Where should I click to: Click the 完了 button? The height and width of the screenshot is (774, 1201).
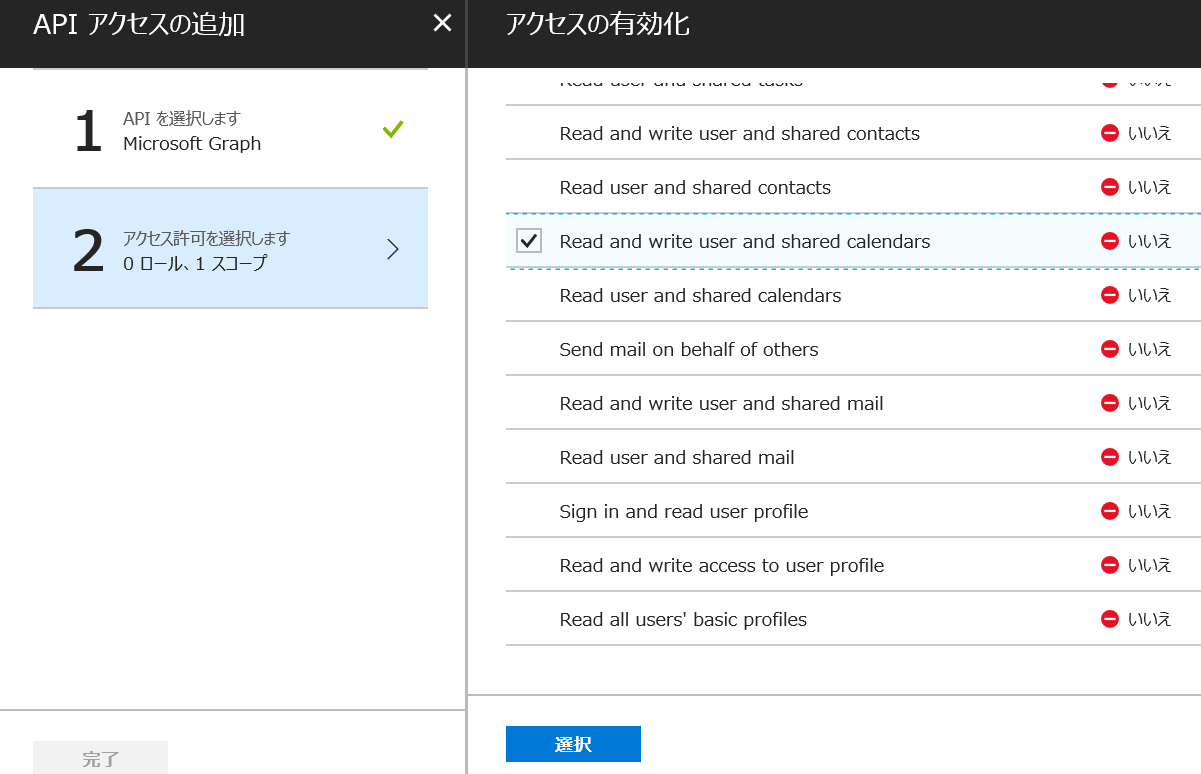(x=100, y=757)
